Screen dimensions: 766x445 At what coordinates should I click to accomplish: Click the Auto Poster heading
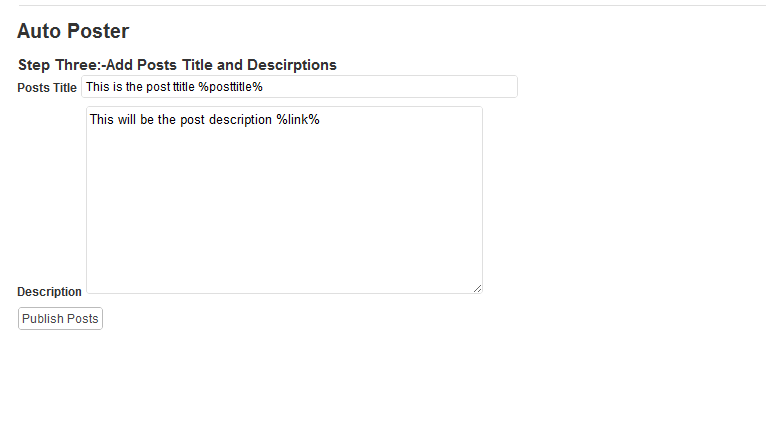pyautogui.click(x=73, y=31)
